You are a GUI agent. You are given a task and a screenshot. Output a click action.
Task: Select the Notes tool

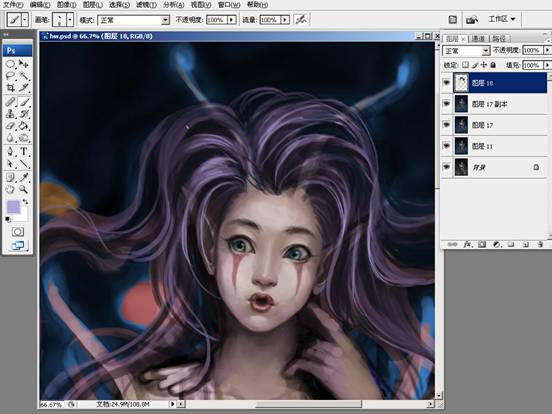(x=10, y=177)
